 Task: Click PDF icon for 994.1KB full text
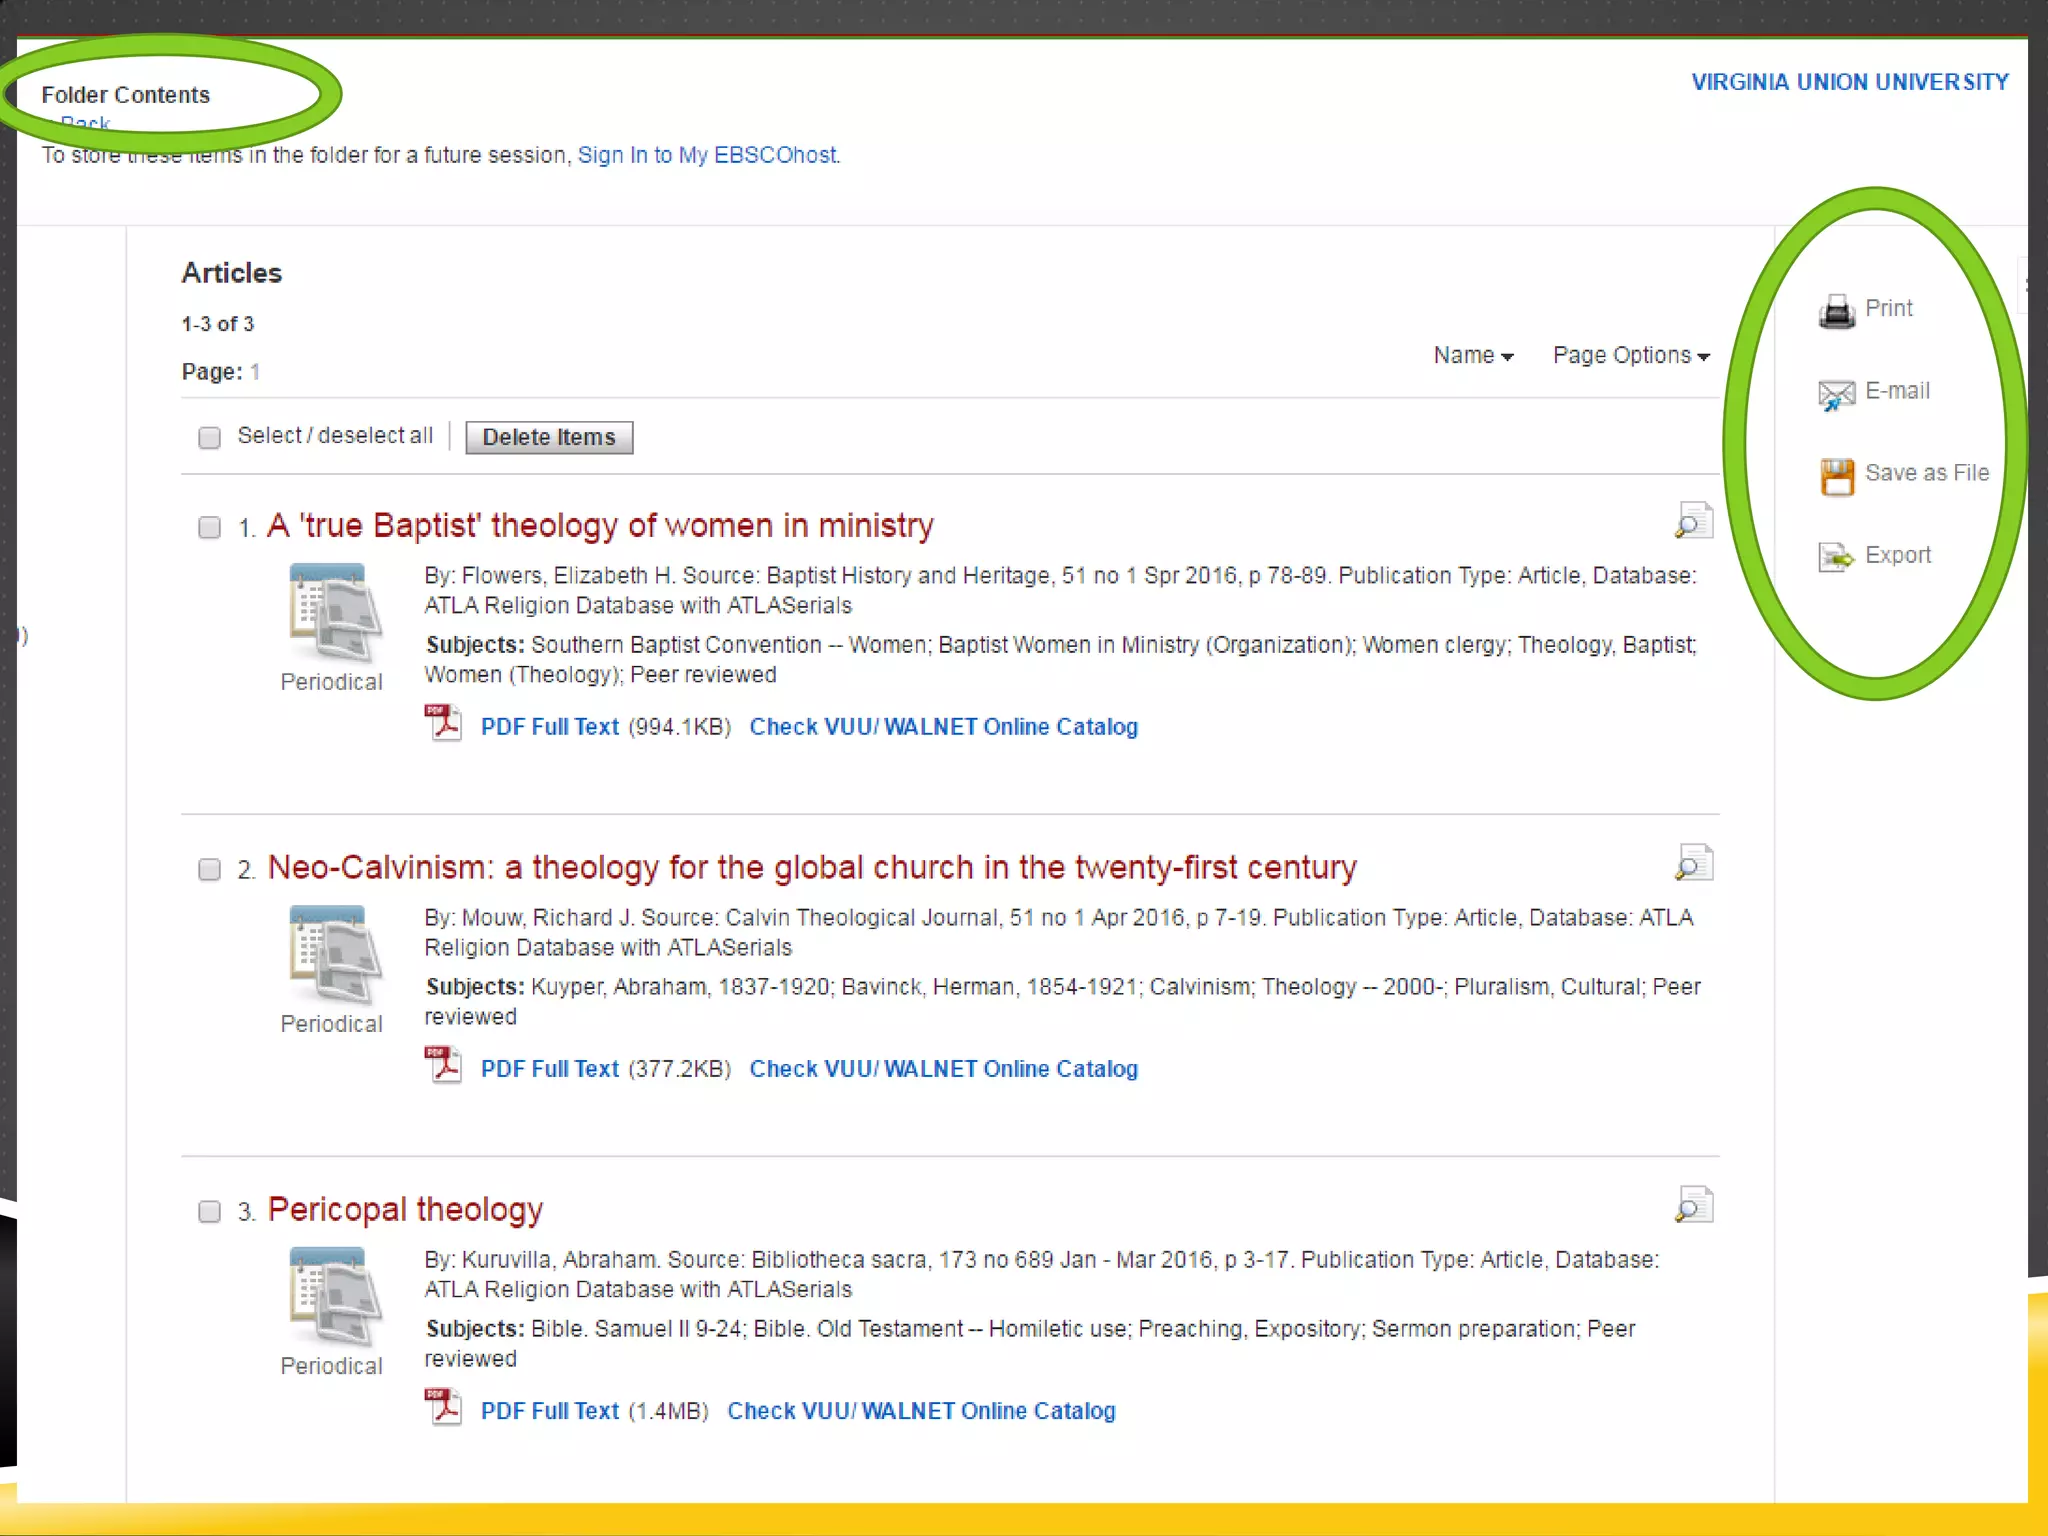tap(443, 723)
